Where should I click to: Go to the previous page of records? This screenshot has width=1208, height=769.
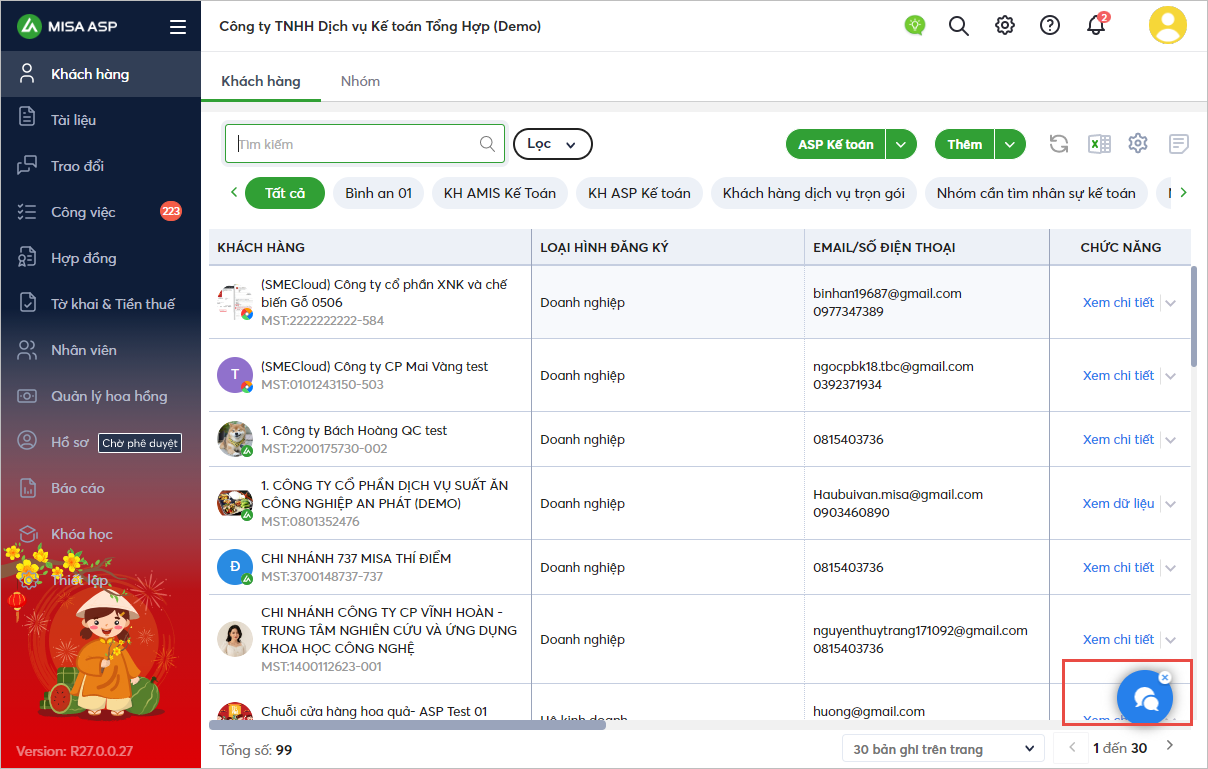1072,747
